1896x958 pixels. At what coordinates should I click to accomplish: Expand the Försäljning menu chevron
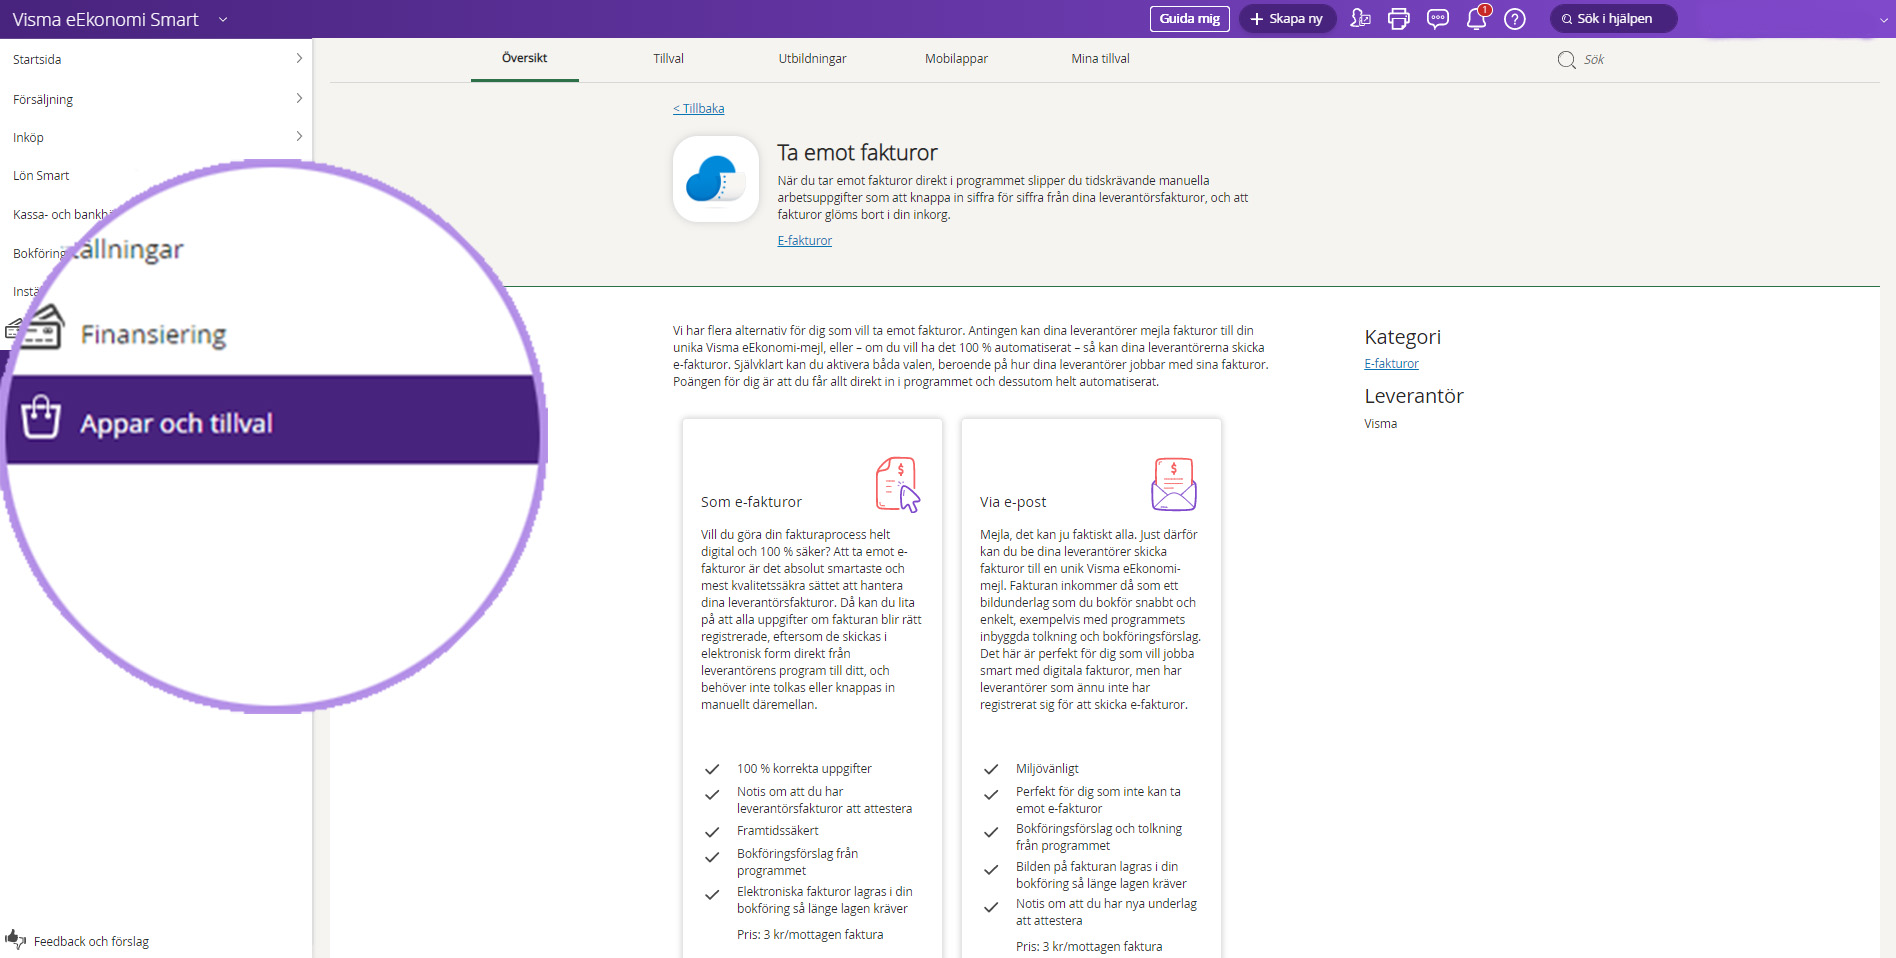(x=299, y=98)
